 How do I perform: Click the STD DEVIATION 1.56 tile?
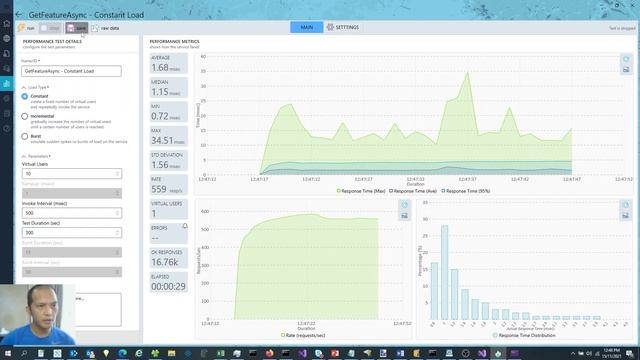(169, 161)
